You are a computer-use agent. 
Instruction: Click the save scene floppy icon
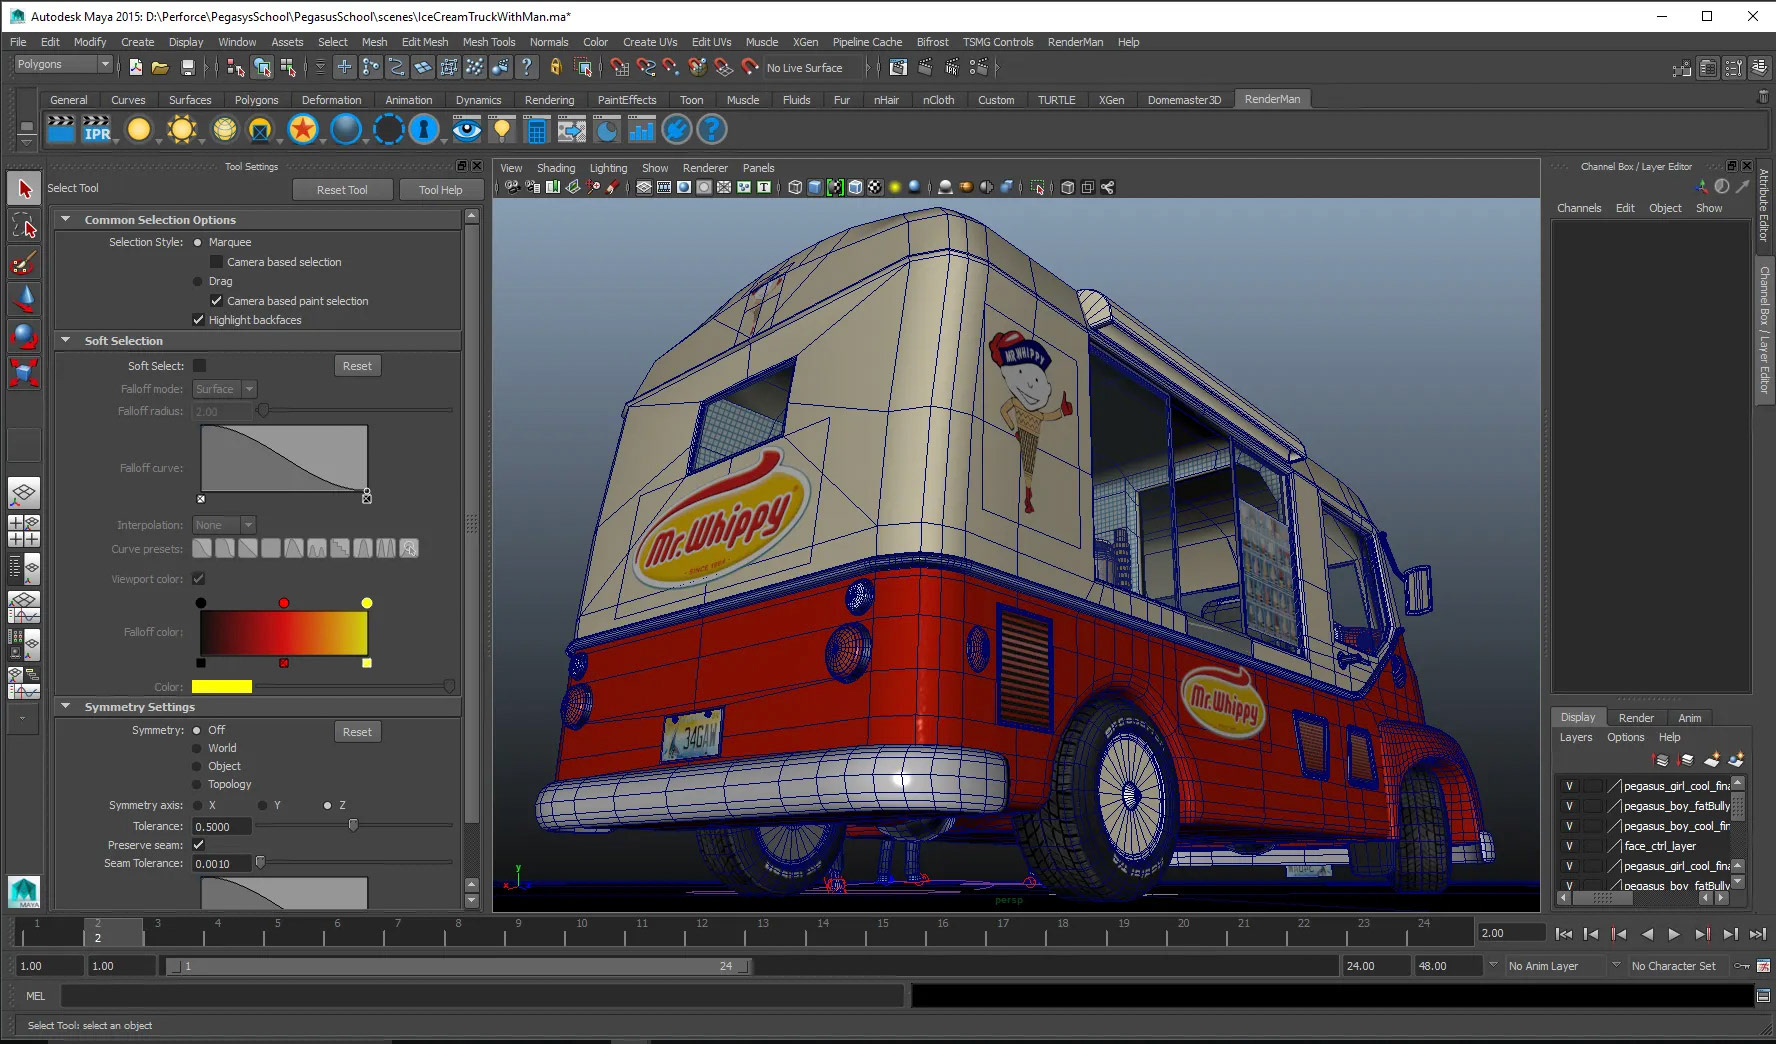[x=187, y=67]
